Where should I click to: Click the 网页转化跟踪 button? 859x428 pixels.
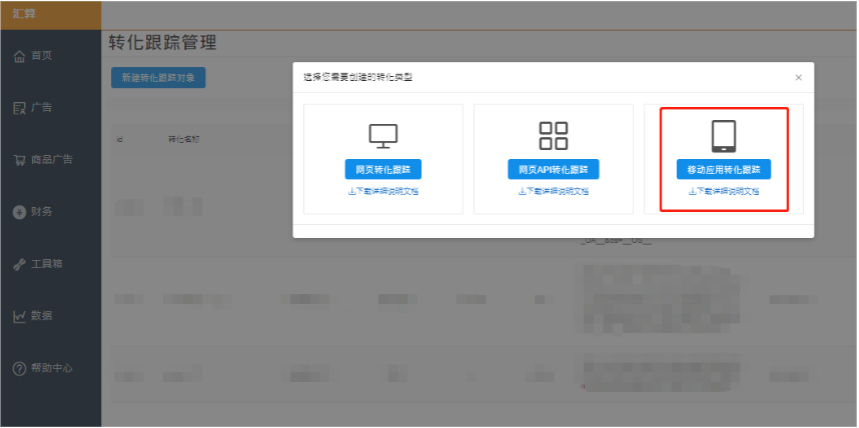(383, 169)
